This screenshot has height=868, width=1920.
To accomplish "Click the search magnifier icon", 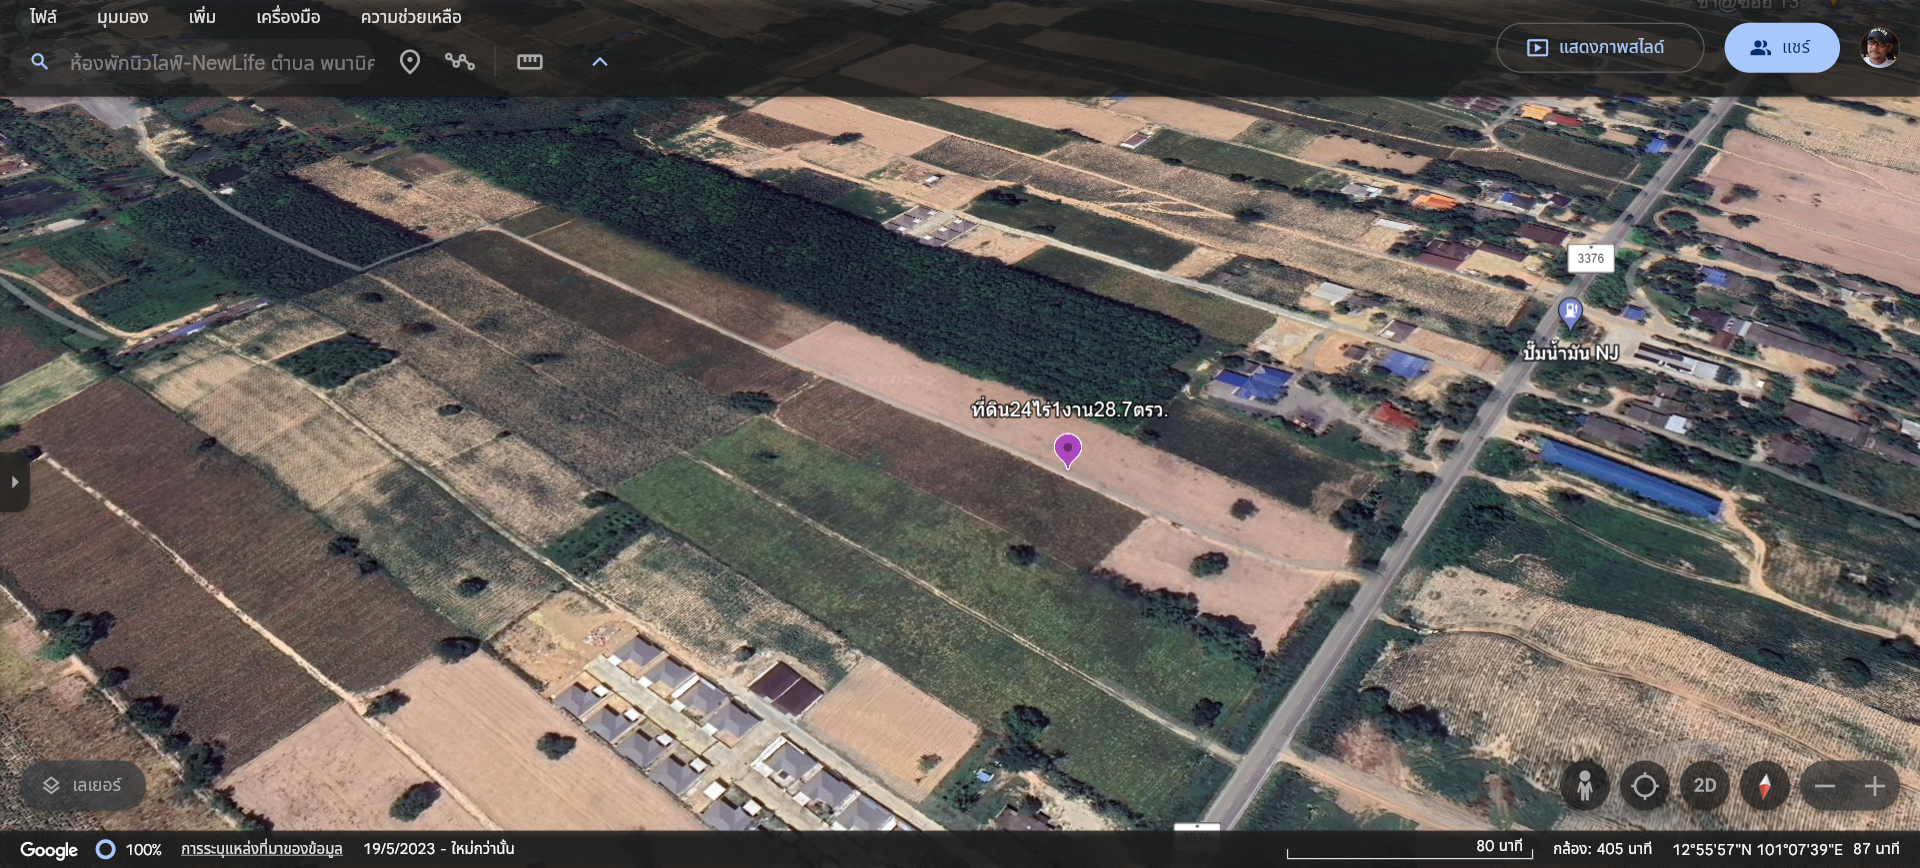I will pos(39,62).
